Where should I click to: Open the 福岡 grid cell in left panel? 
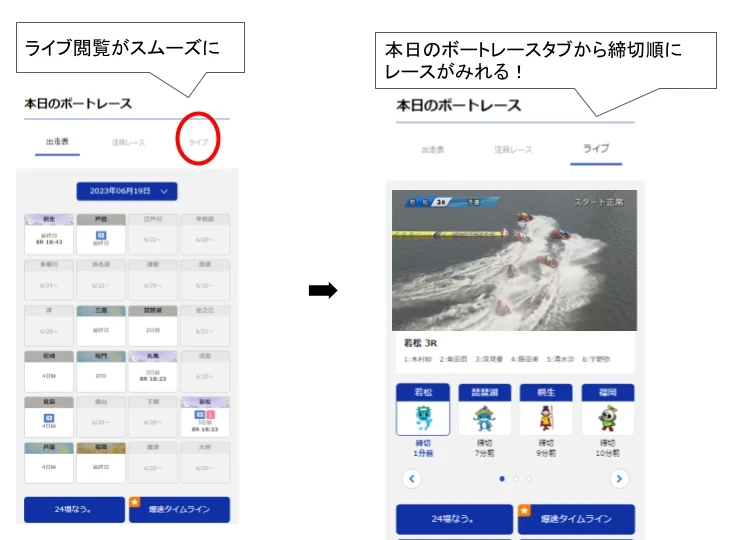pos(101,462)
